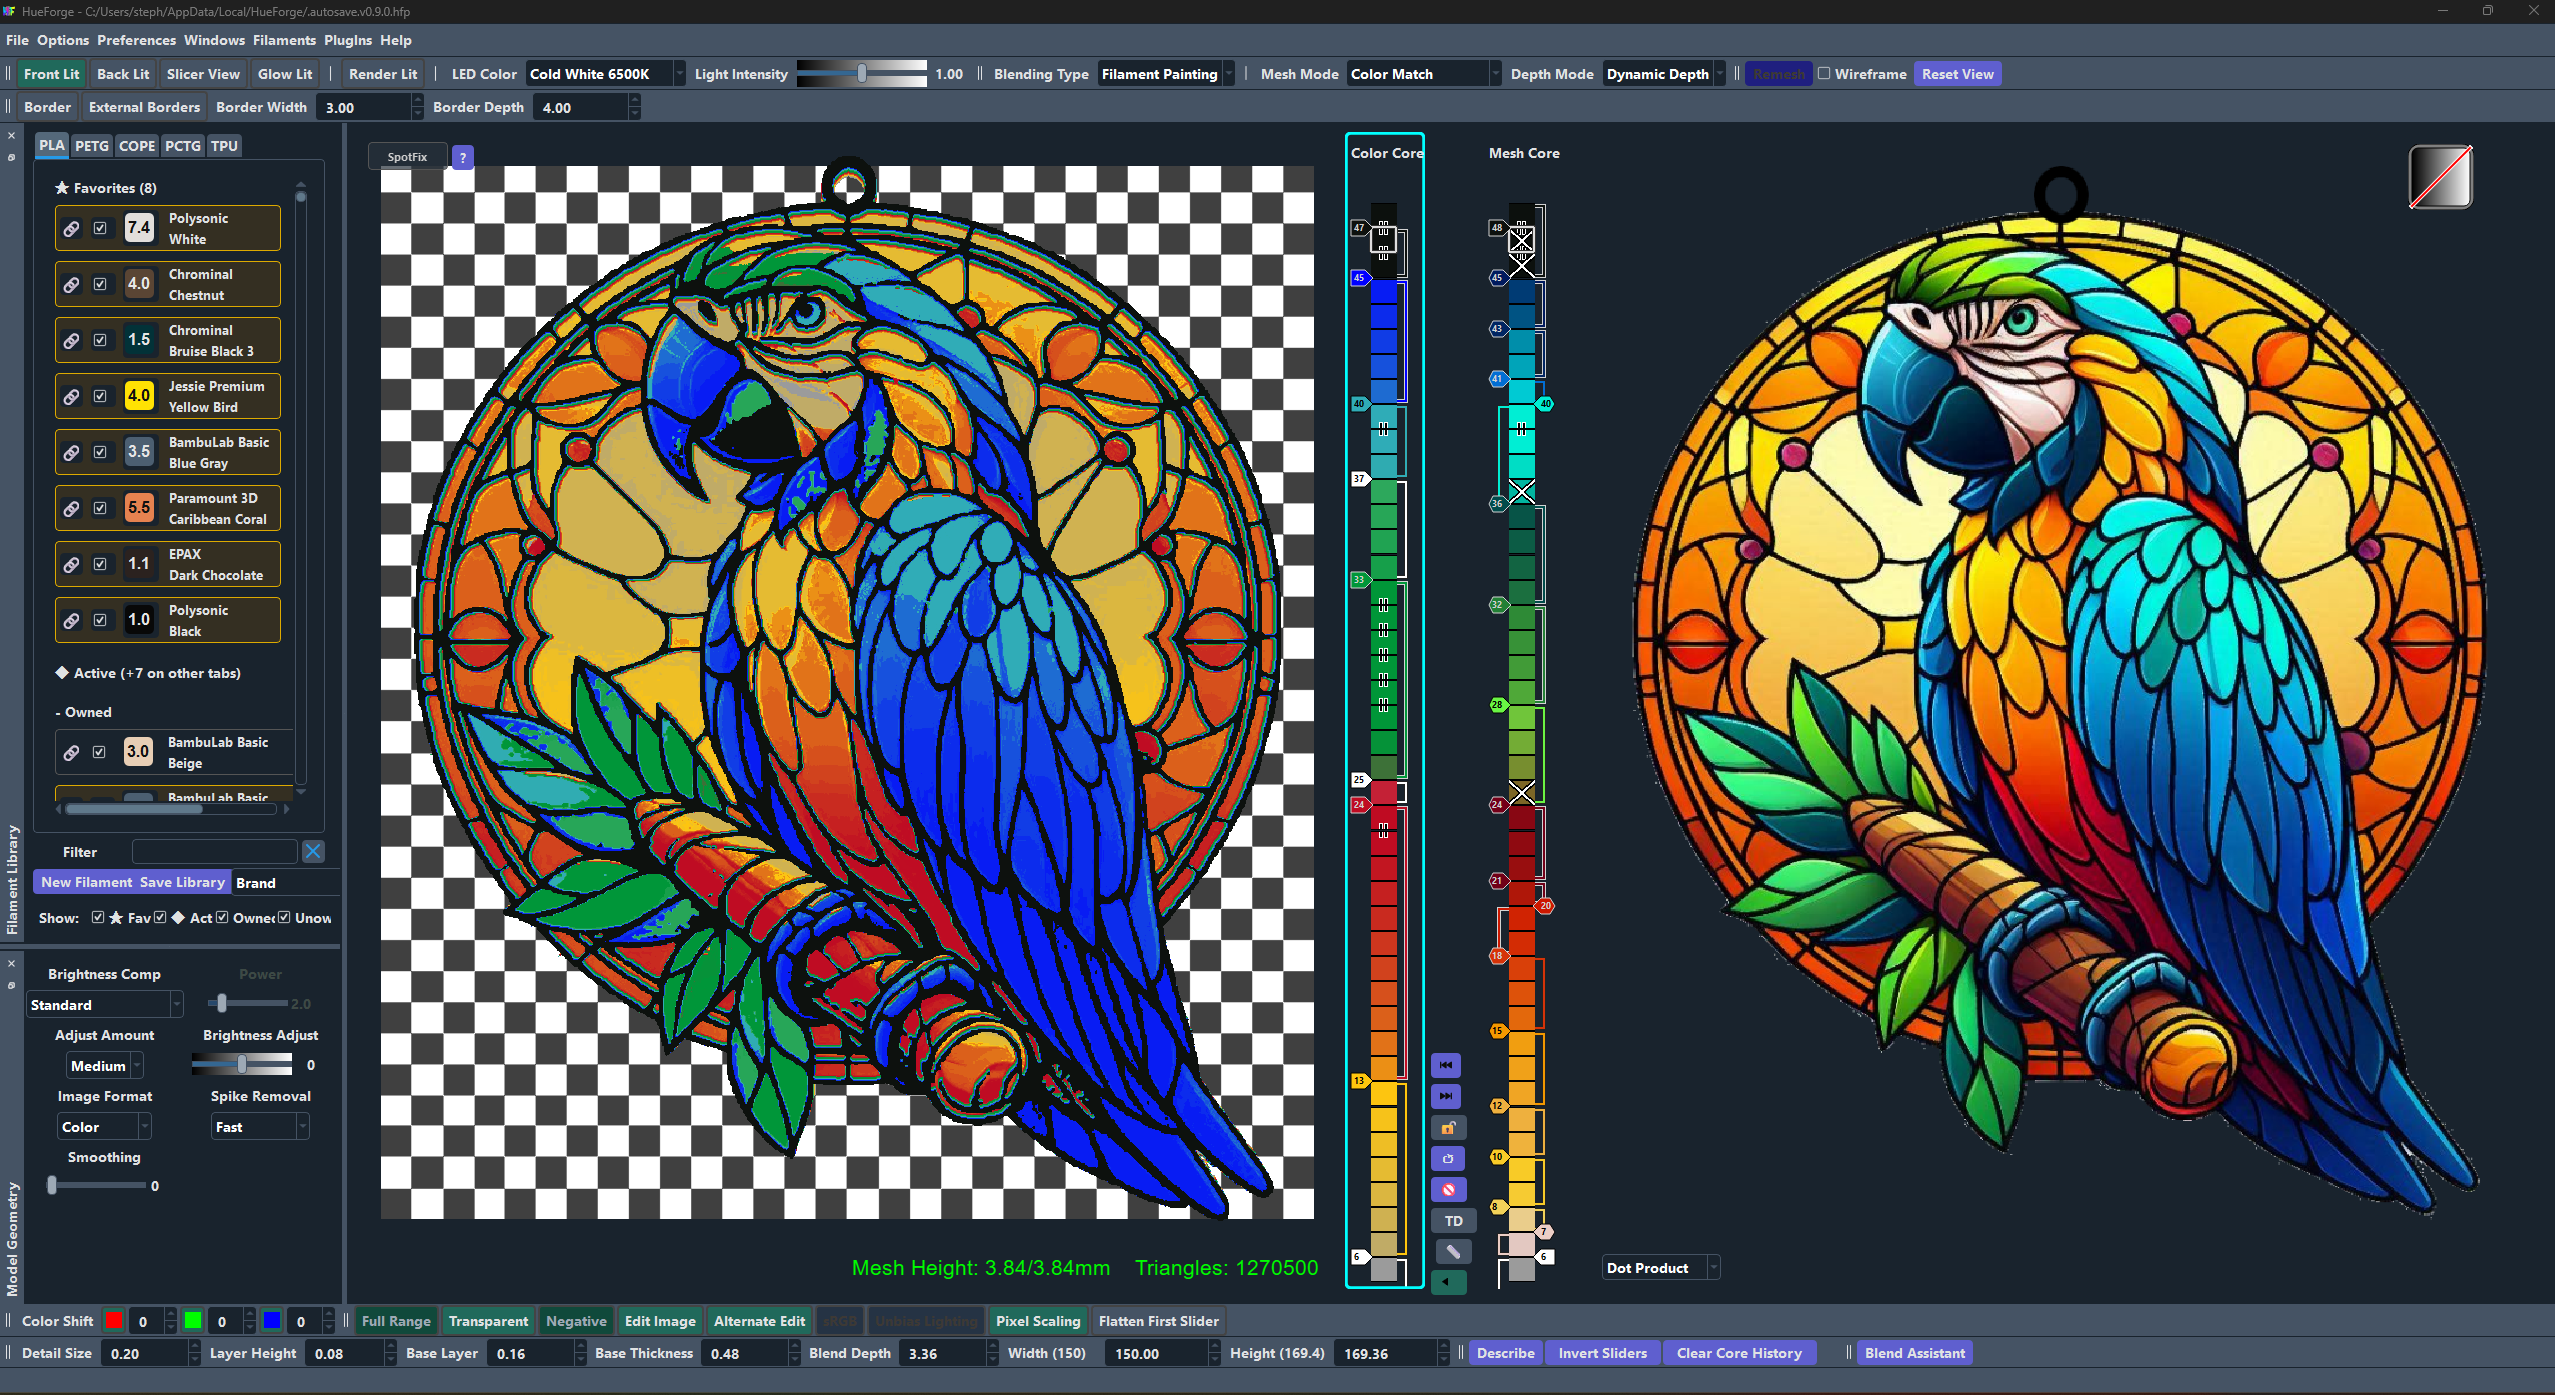This screenshot has width=2555, height=1395.
Task: Click the skip-to-start button beside Color Core
Action: click(x=1446, y=1065)
